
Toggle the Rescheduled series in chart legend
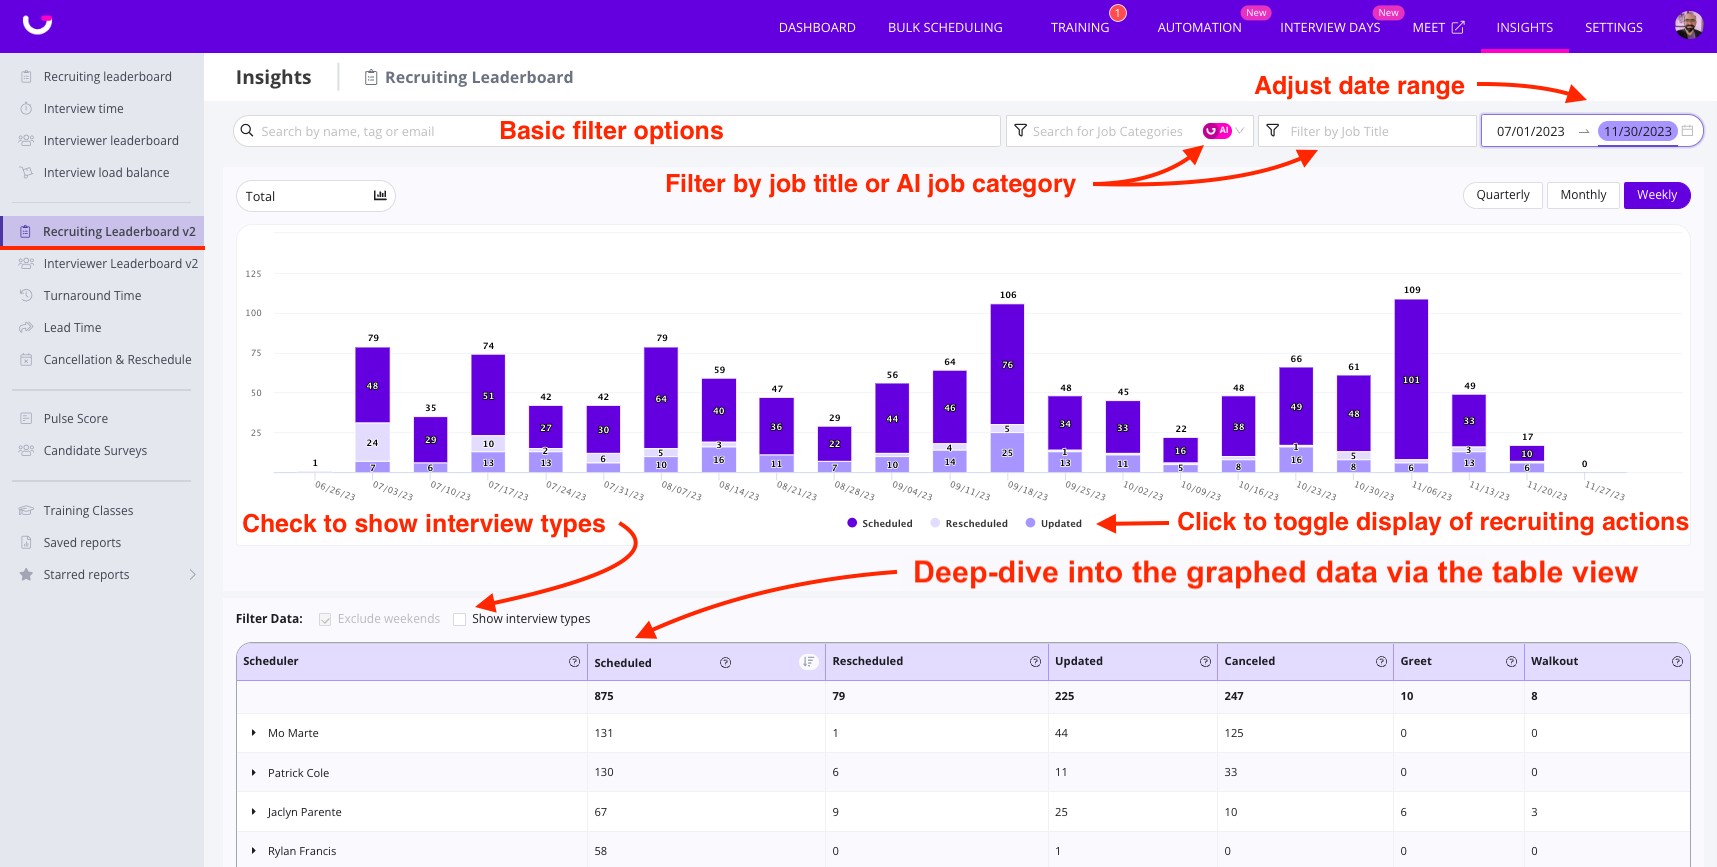[x=969, y=523]
